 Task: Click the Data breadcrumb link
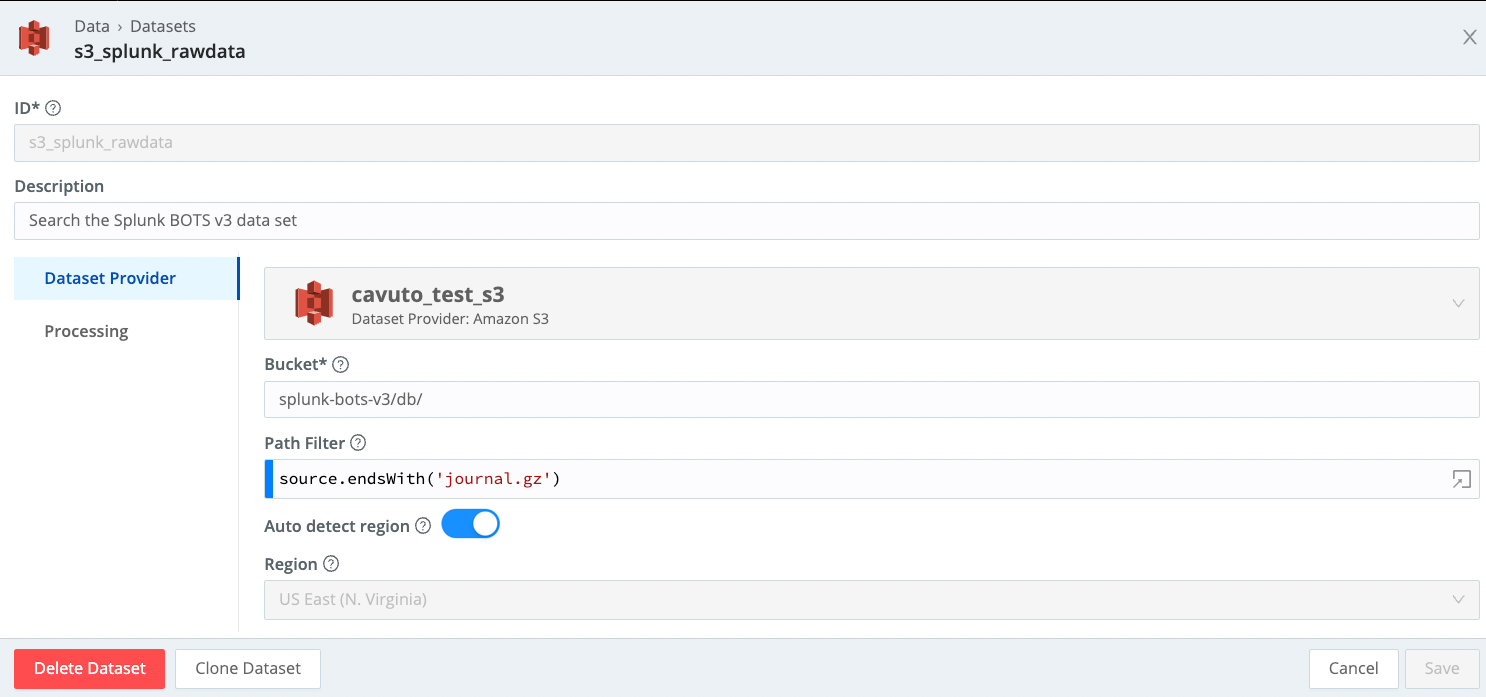[91, 25]
